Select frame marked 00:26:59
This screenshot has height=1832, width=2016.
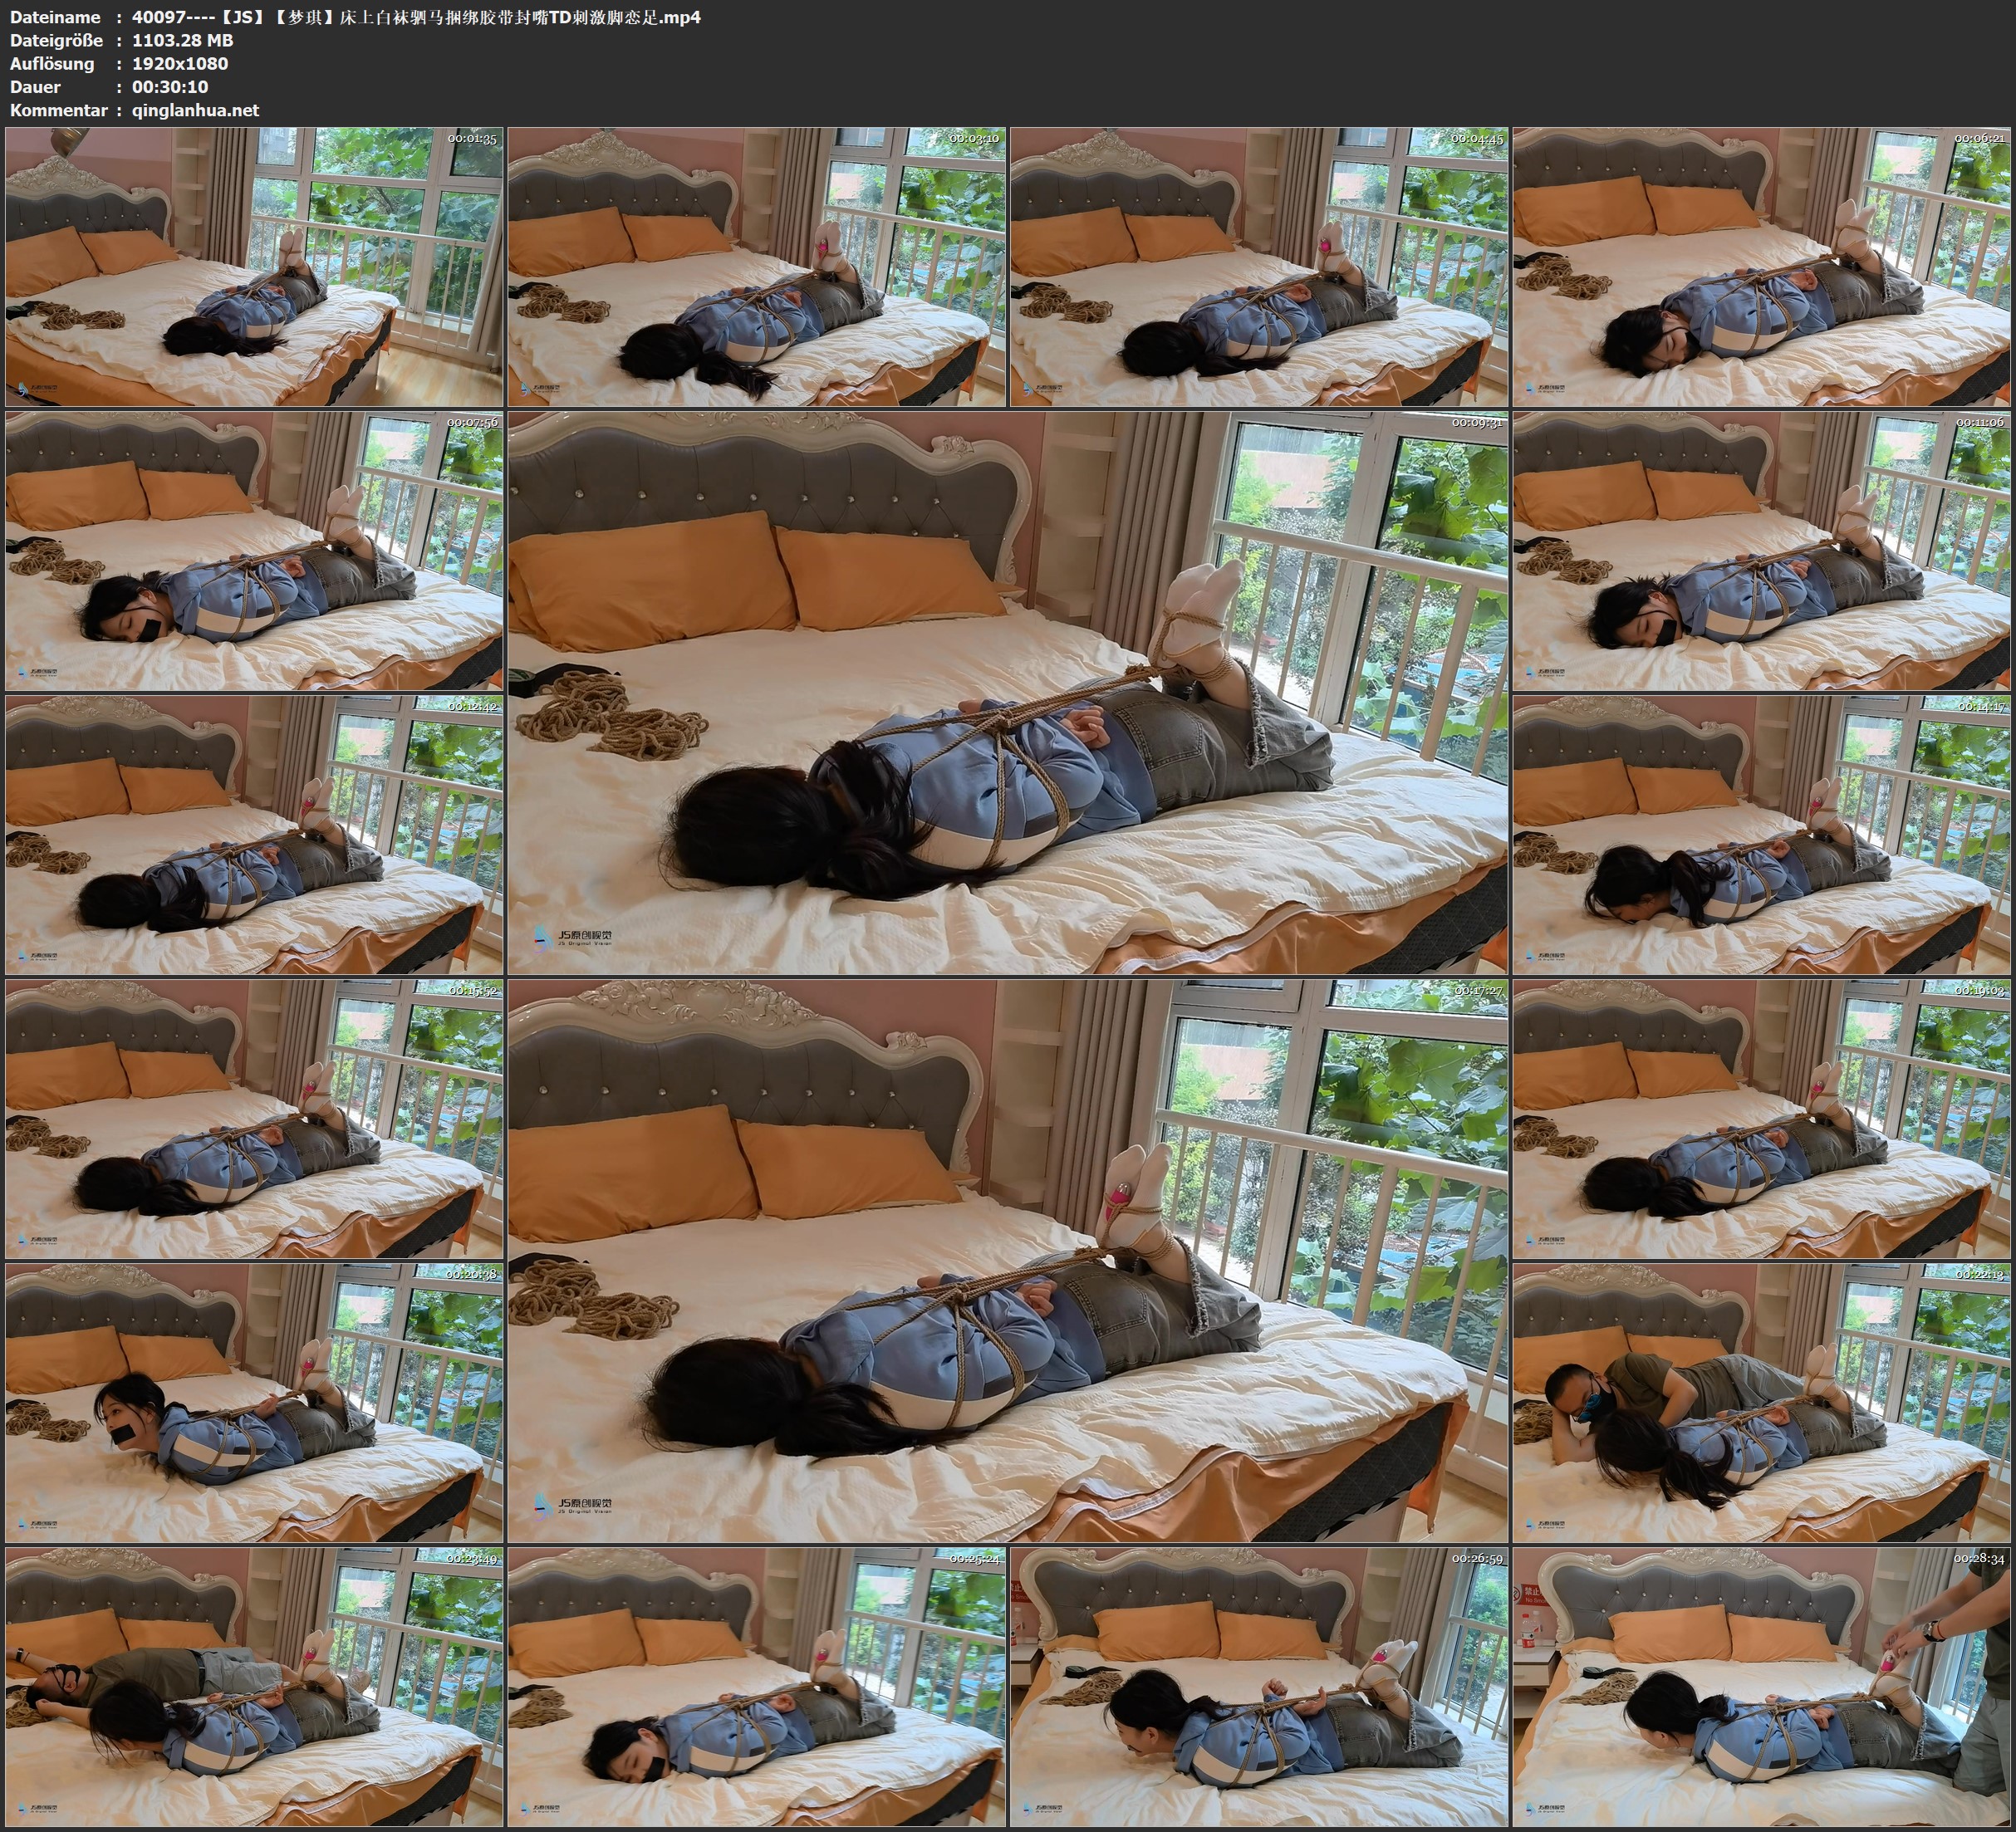coord(1259,1686)
